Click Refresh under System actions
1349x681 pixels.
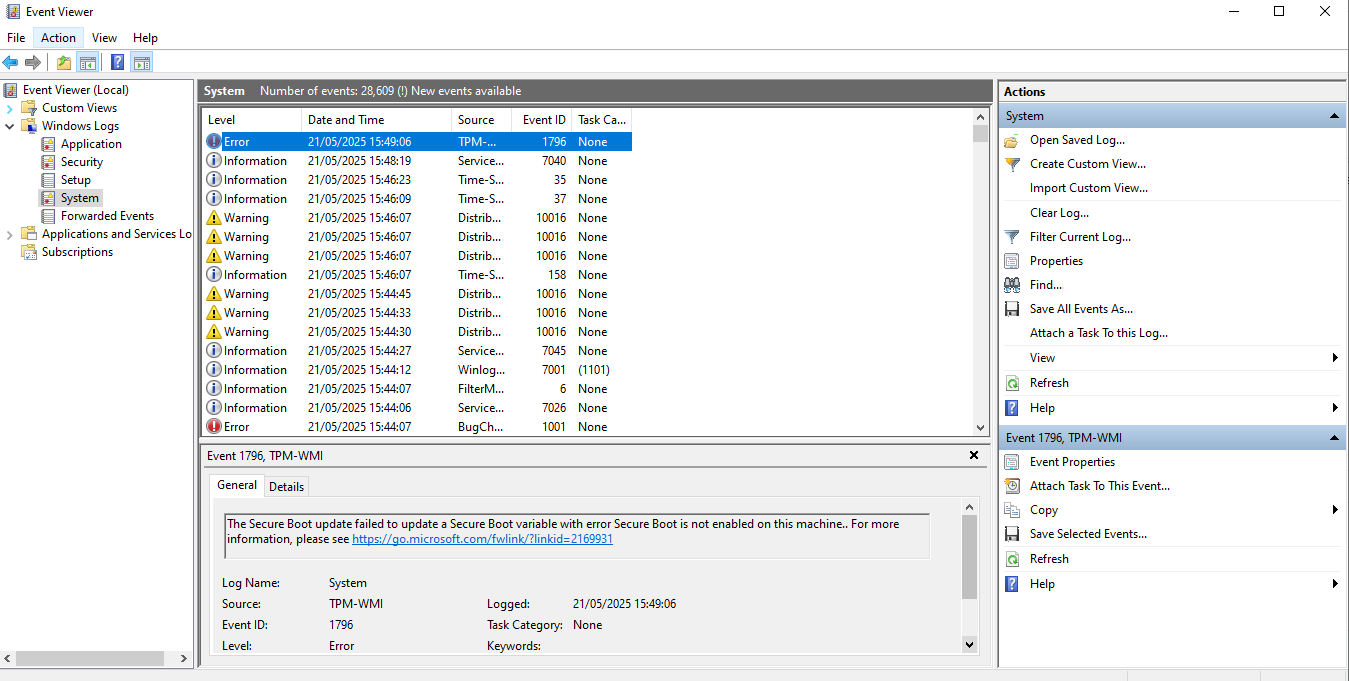pos(1049,383)
